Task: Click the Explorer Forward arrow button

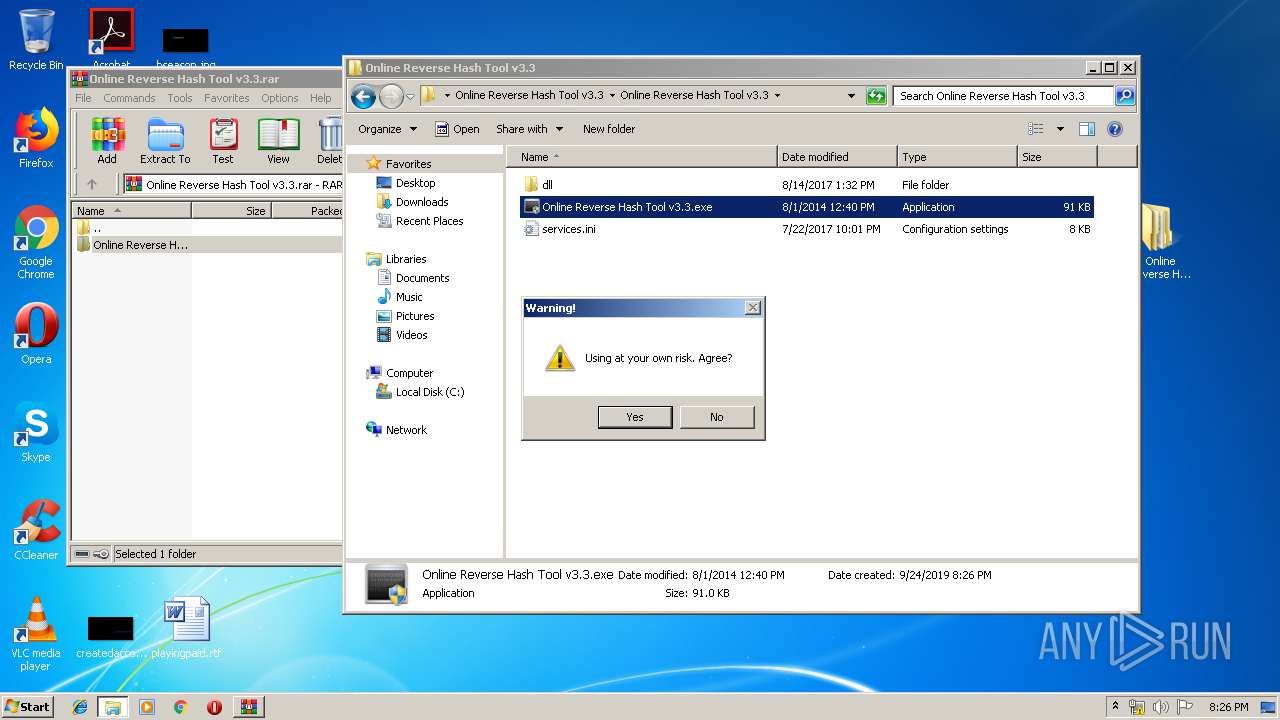Action: point(391,96)
